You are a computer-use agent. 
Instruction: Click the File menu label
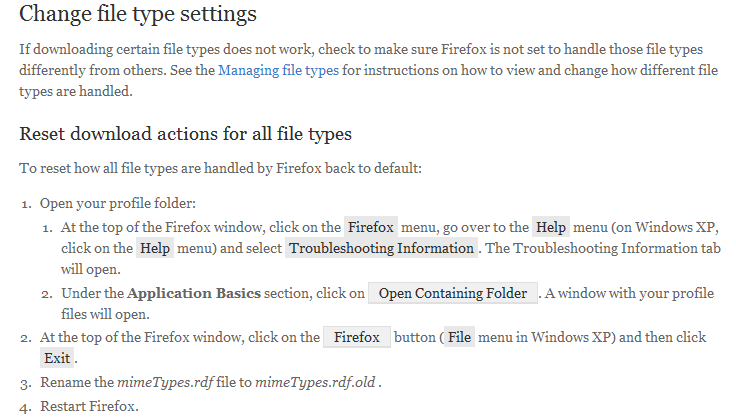coord(459,337)
